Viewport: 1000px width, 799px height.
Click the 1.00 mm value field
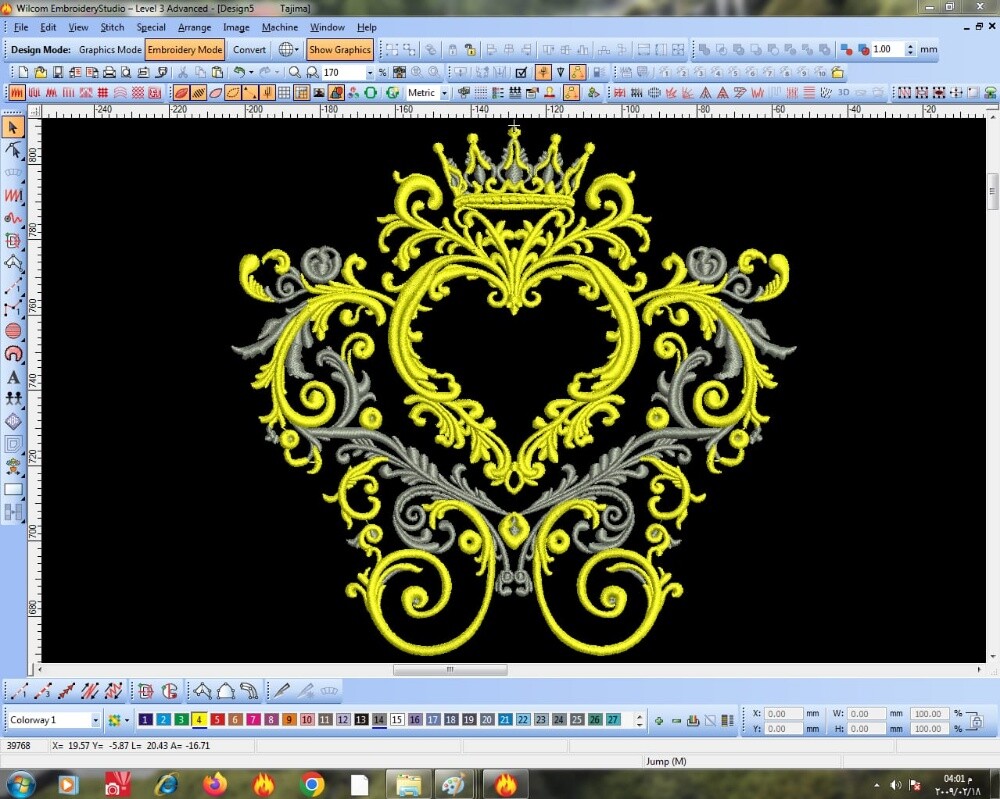[888, 49]
